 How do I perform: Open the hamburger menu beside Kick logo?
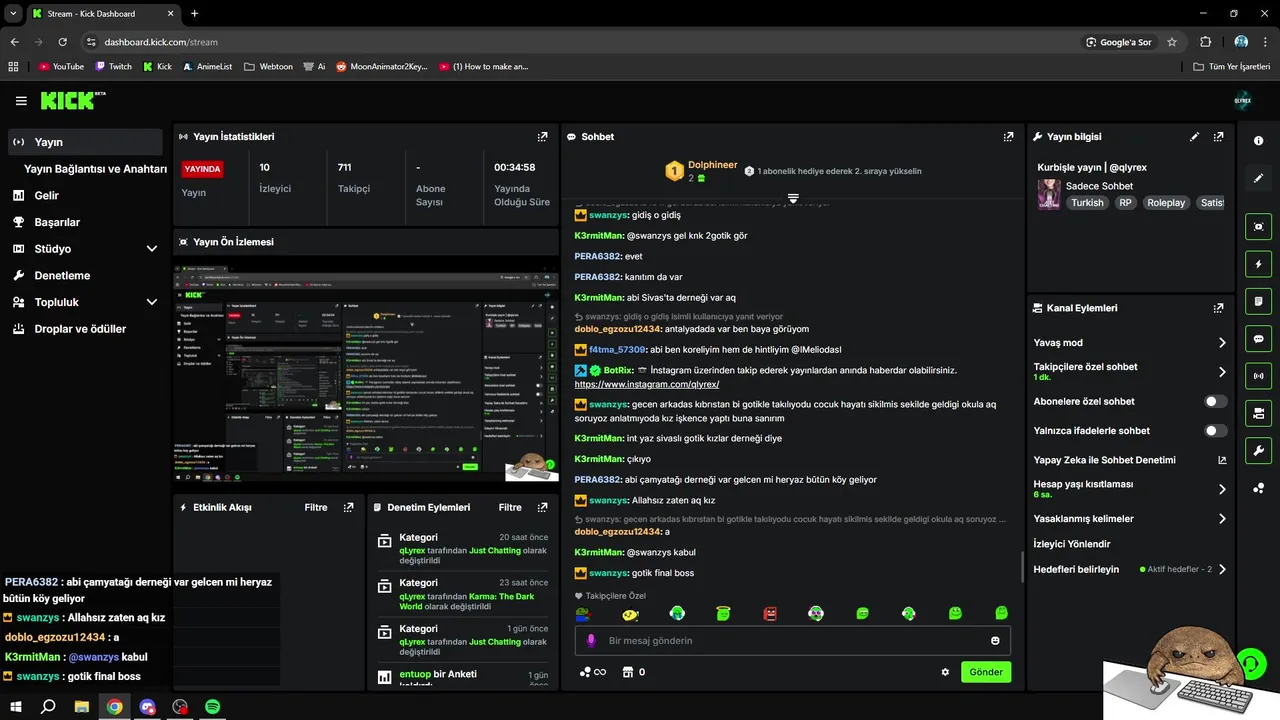pyautogui.click(x=21, y=101)
